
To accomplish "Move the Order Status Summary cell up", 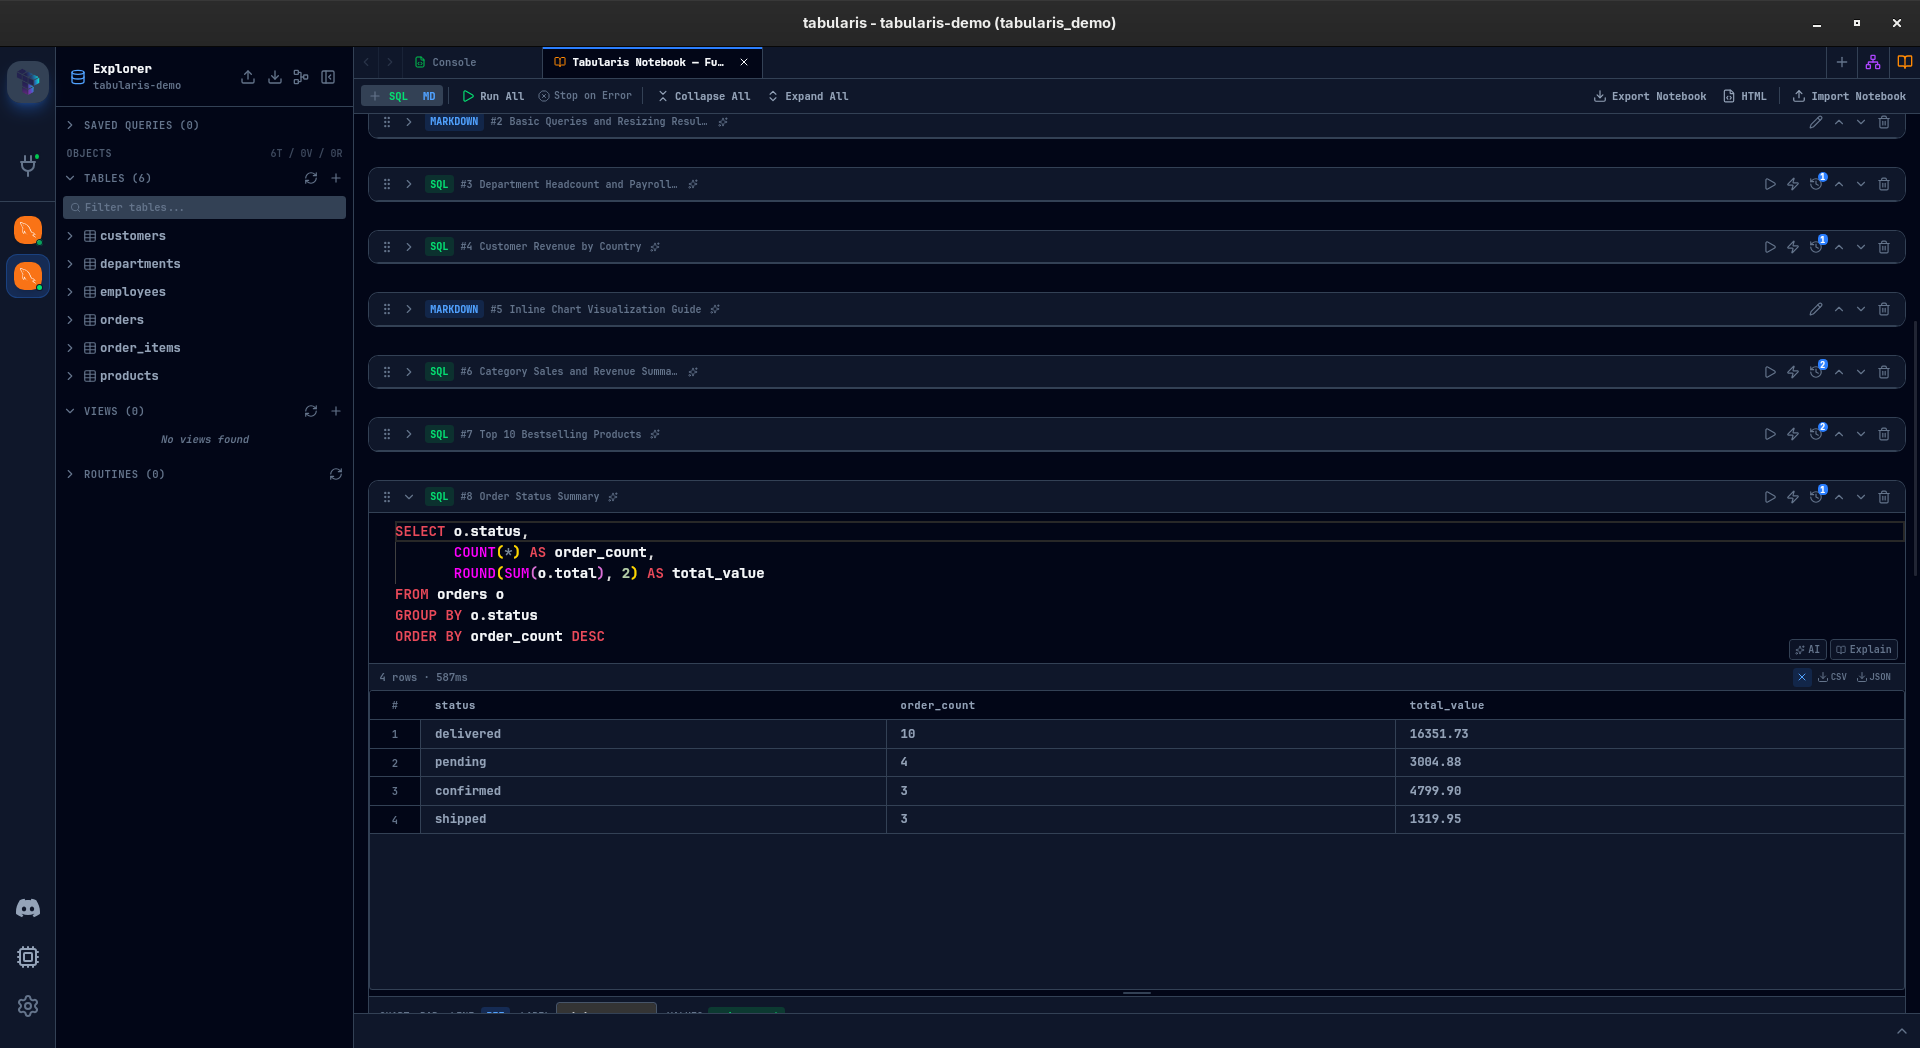I will 1840,497.
